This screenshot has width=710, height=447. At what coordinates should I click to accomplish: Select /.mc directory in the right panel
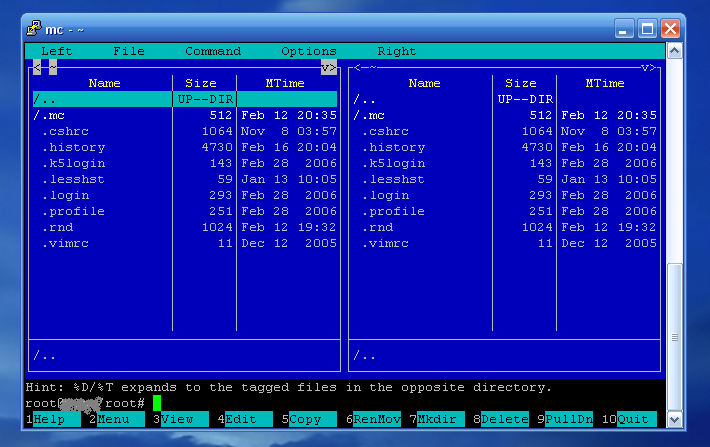pos(505,115)
